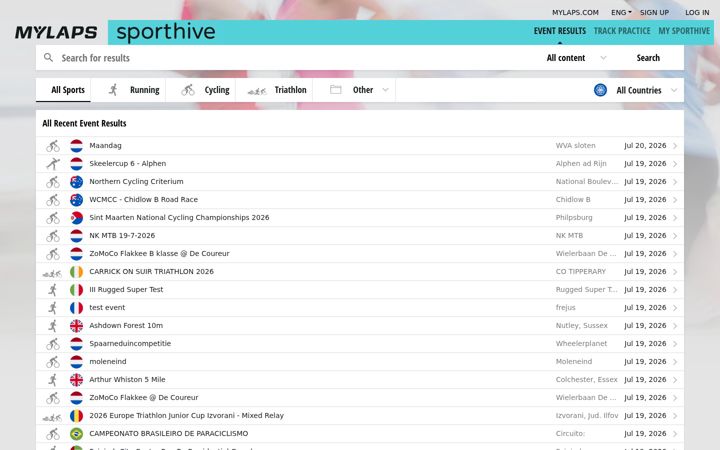
Task: Click triathlon icon on CARRICK ON SUIR row
Action: (52, 274)
